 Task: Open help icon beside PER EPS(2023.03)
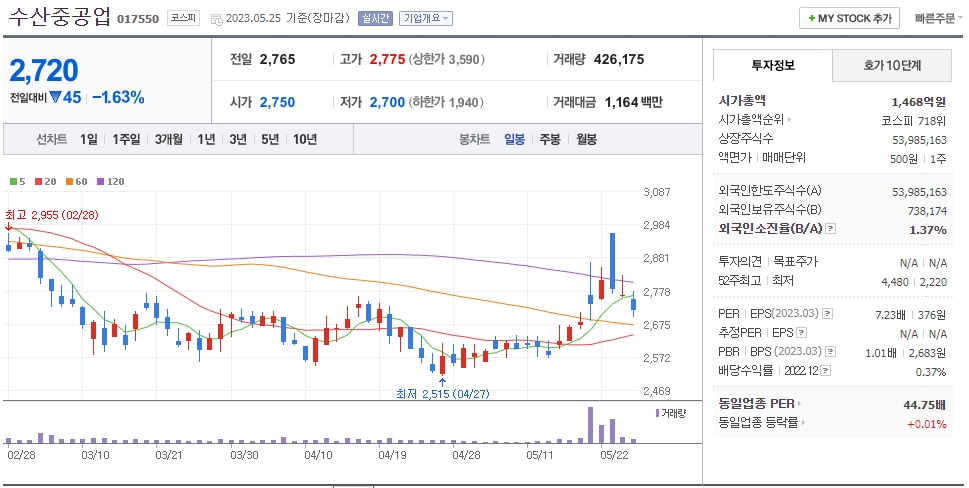827,314
